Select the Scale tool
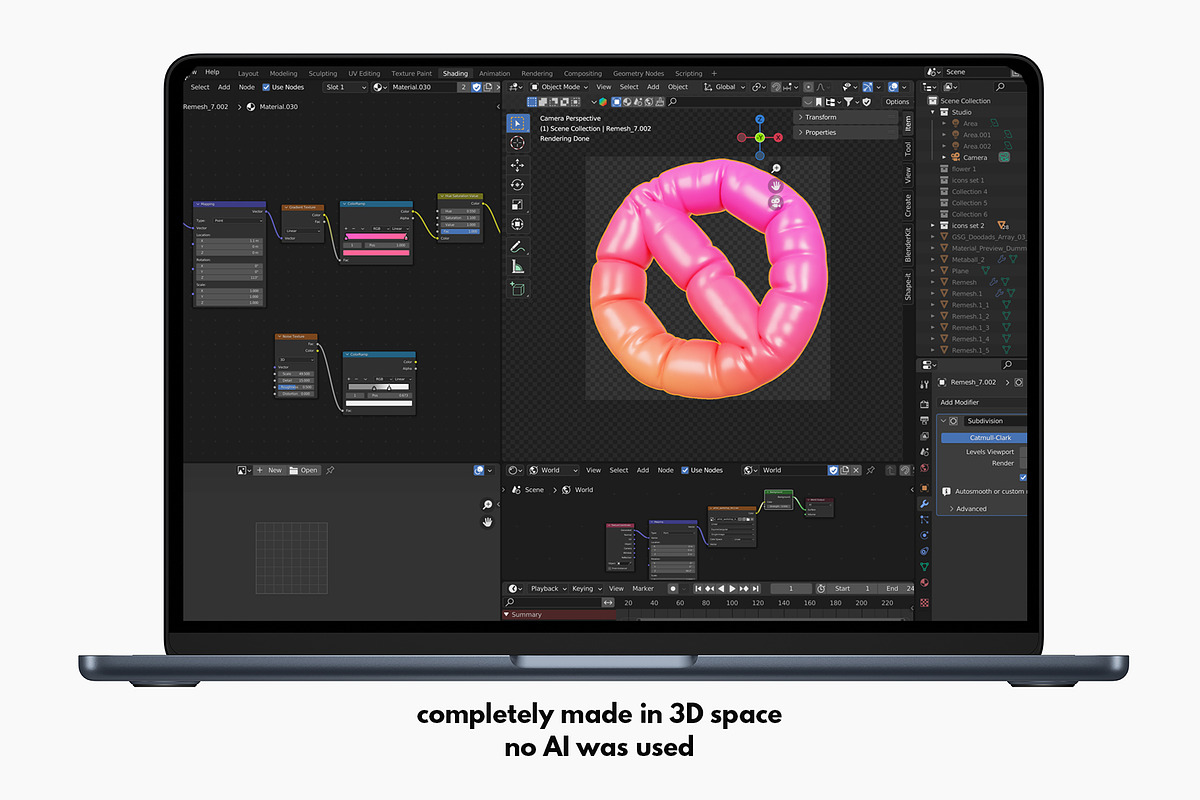 point(517,205)
